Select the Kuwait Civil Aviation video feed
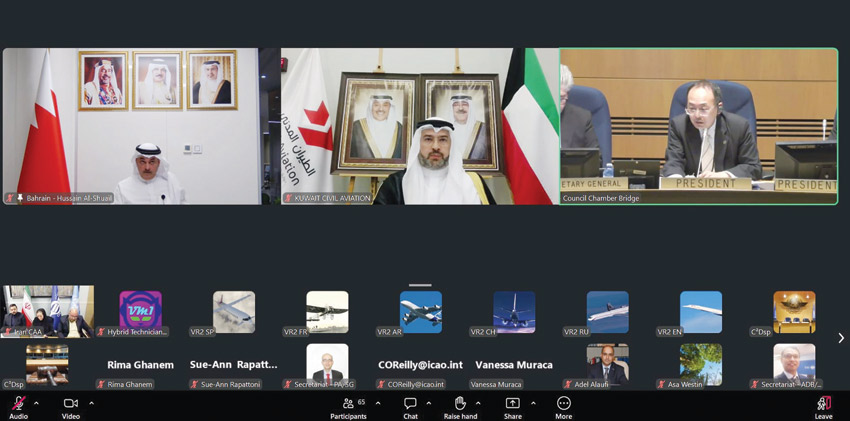Viewport: 850px width, 421px height. point(419,125)
